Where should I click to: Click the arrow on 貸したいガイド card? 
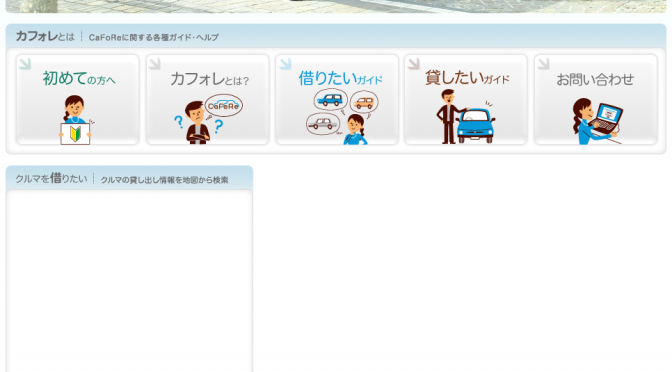click(414, 63)
